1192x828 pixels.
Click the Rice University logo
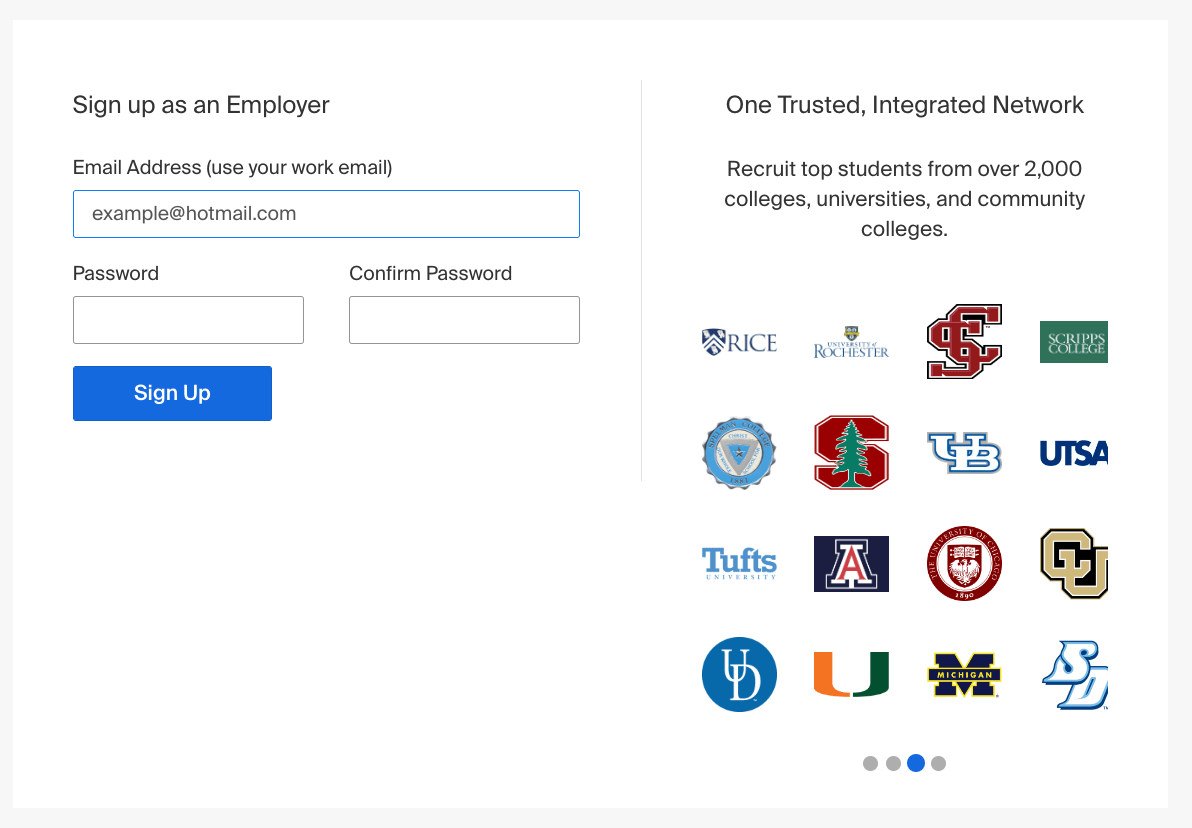739,342
